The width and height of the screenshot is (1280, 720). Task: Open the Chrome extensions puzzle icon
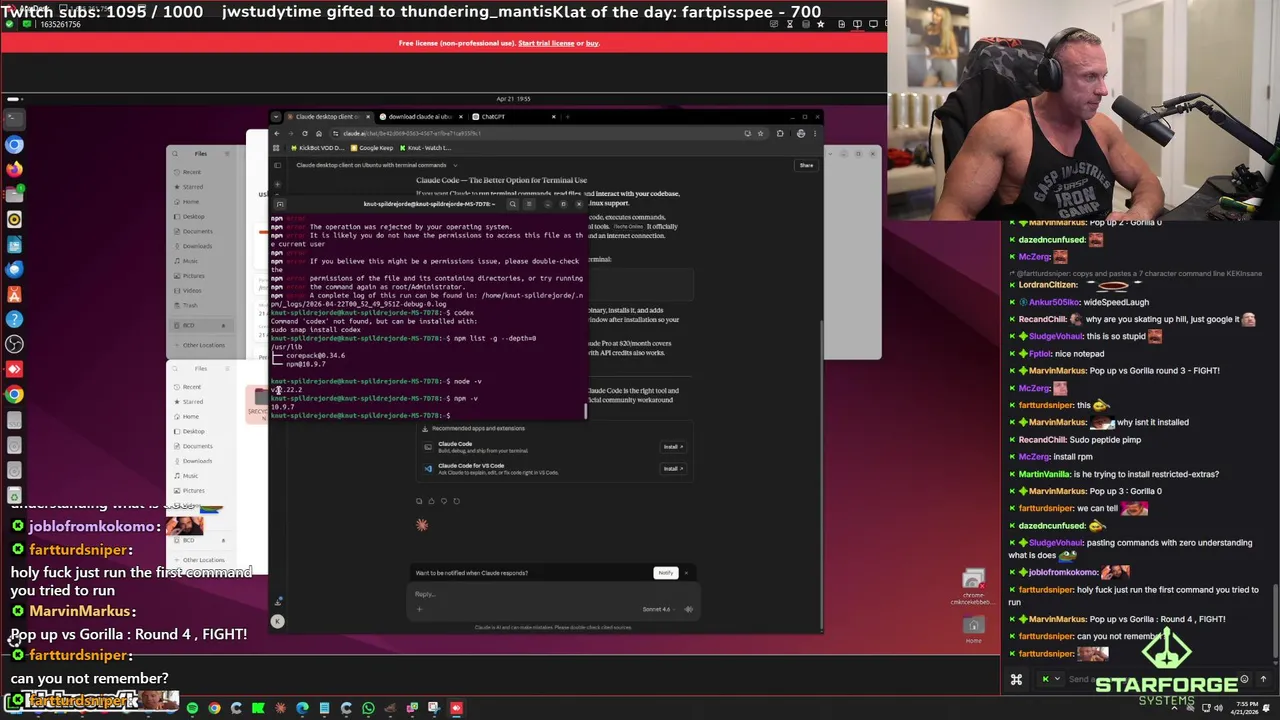click(x=780, y=133)
